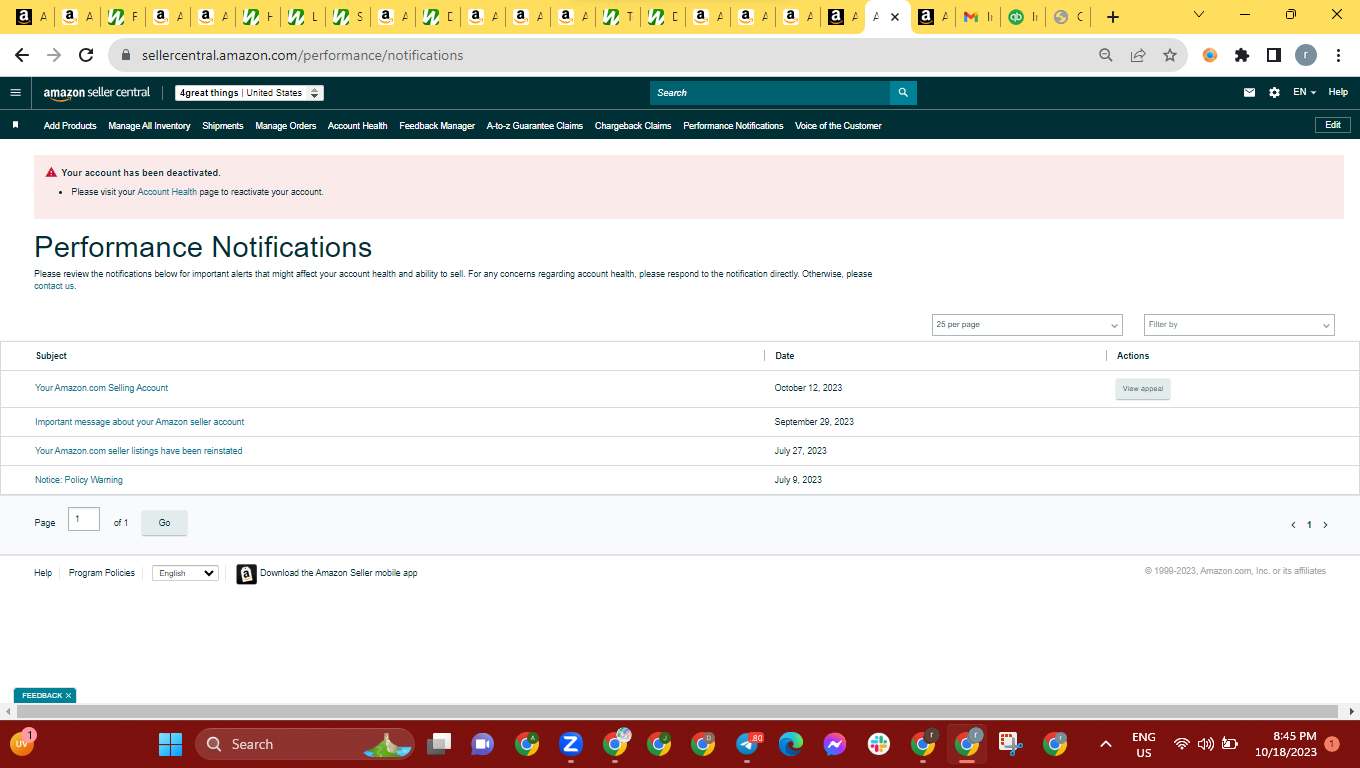1360x768 pixels.
Task: Open A-to-z Guarantee Claims
Action: pyautogui.click(x=535, y=126)
